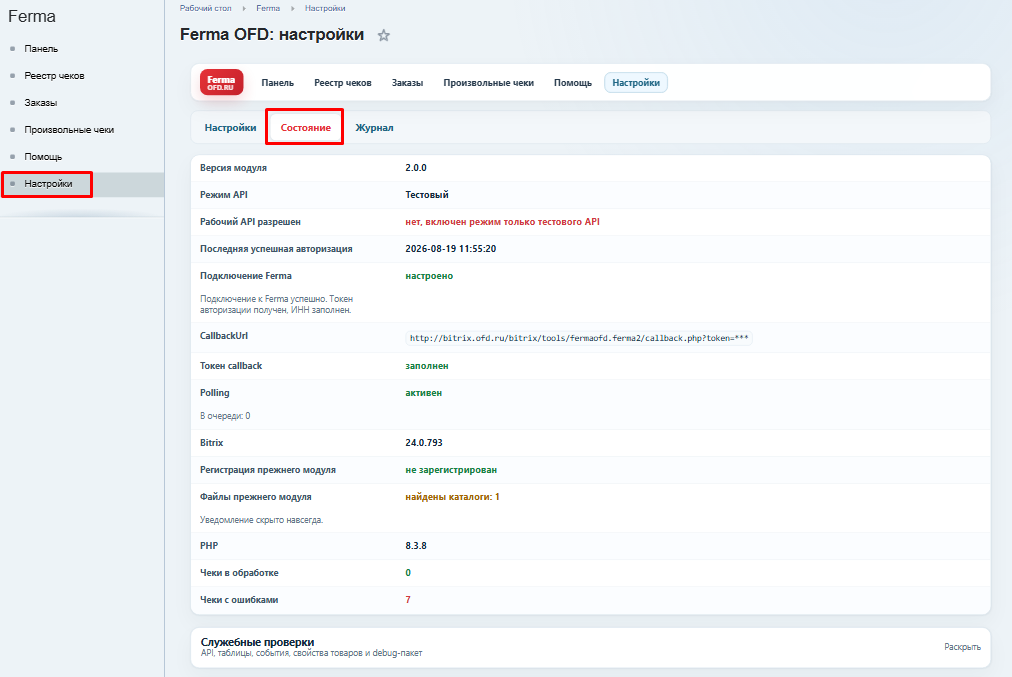
Task: Click the 'Версия модуля' row label
Action: tap(233, 168)
